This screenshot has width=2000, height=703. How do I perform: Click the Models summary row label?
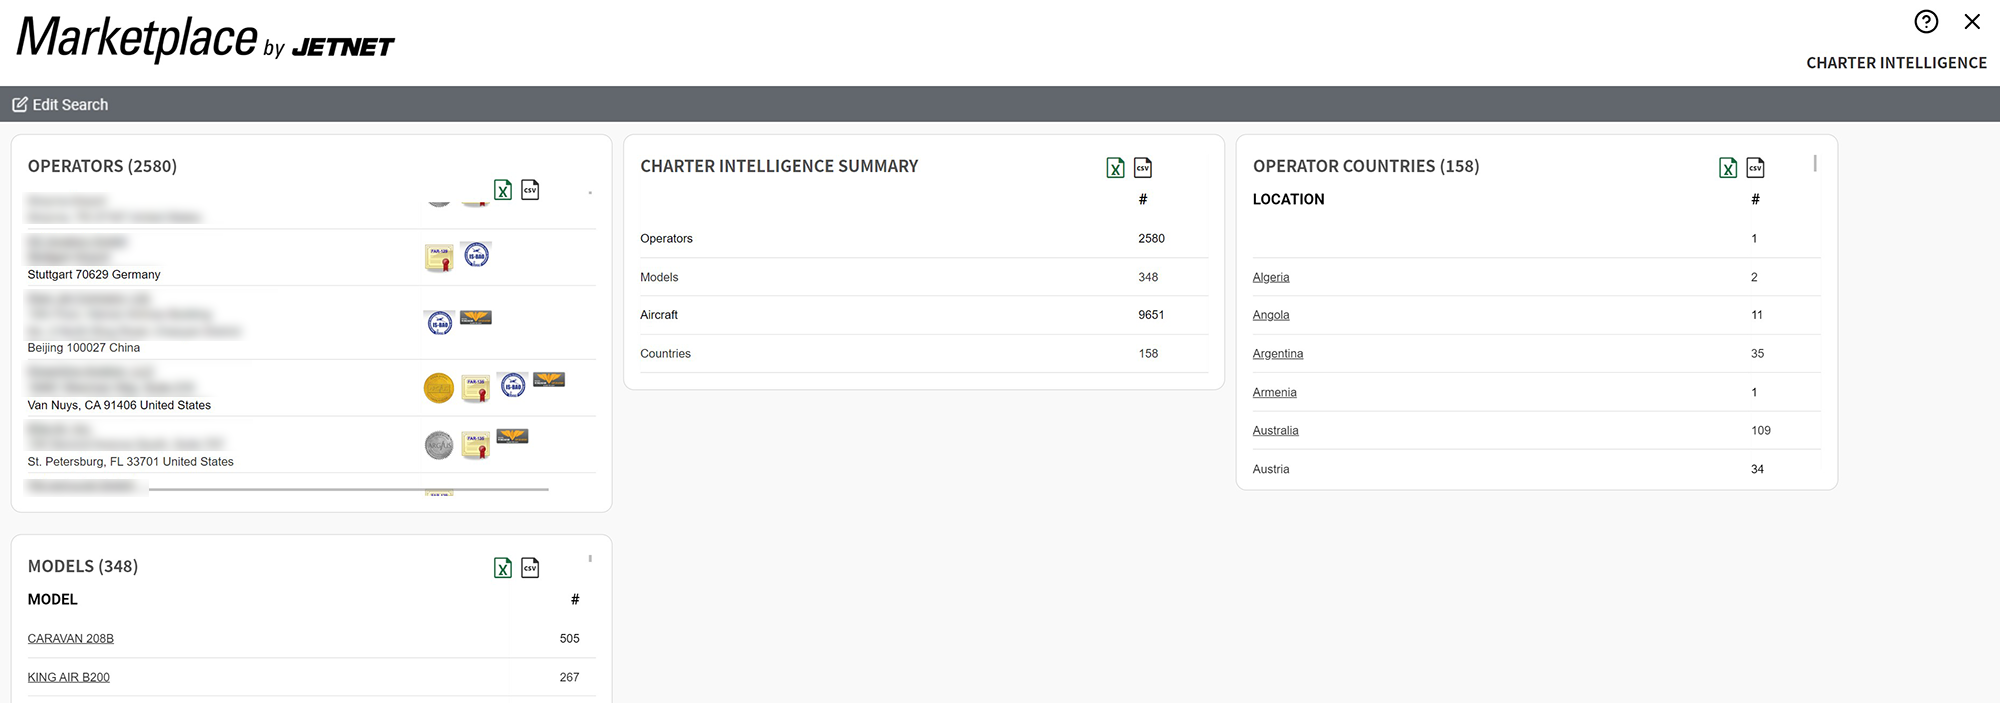(x=659, y=278)
